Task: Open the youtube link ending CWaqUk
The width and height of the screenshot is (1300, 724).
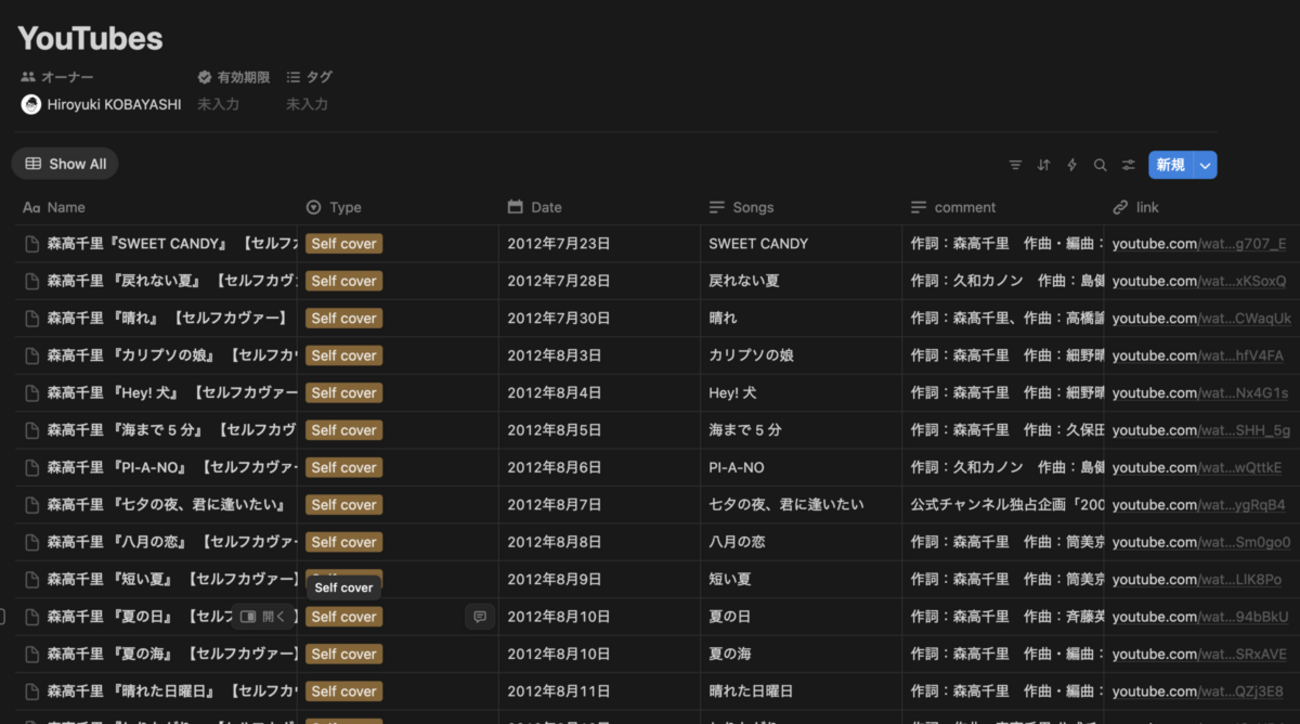Action: 1201,318
